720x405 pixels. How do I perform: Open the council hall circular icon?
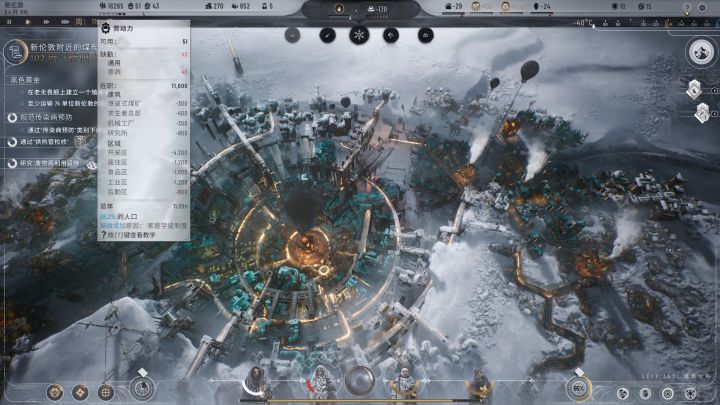(142, 388)
